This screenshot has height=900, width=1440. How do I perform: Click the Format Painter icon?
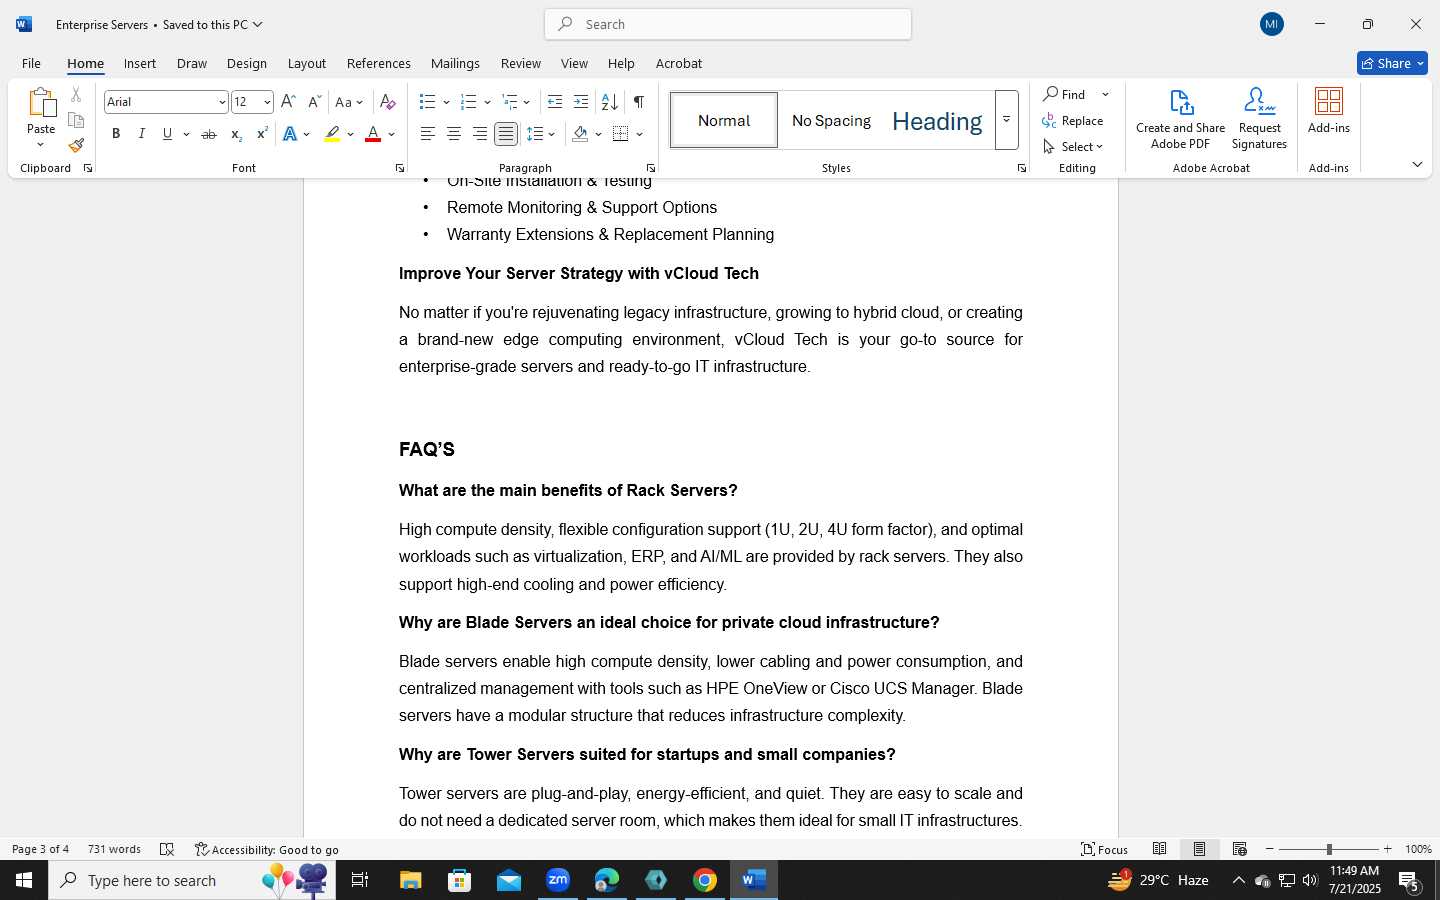click(76, 145)
